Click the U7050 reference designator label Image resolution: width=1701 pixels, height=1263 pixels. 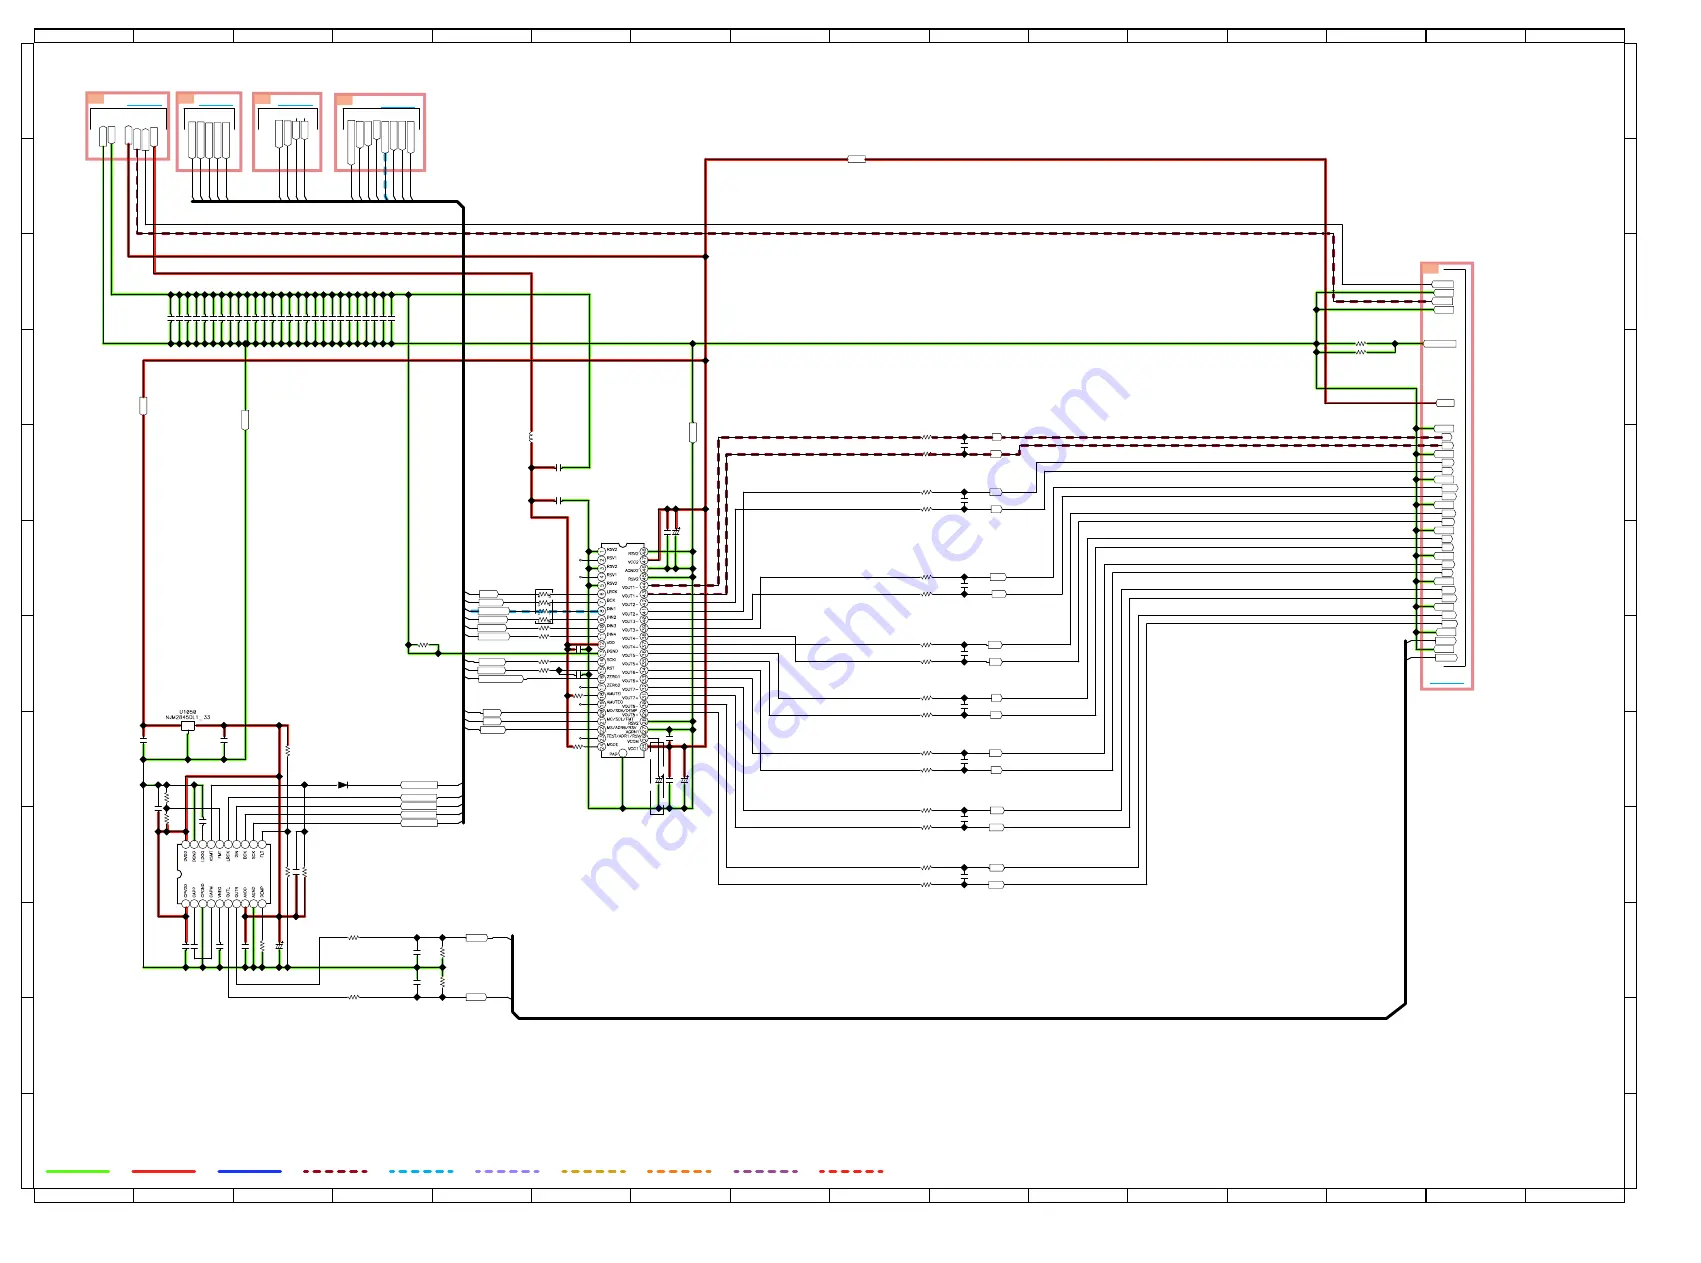(188, 712)
